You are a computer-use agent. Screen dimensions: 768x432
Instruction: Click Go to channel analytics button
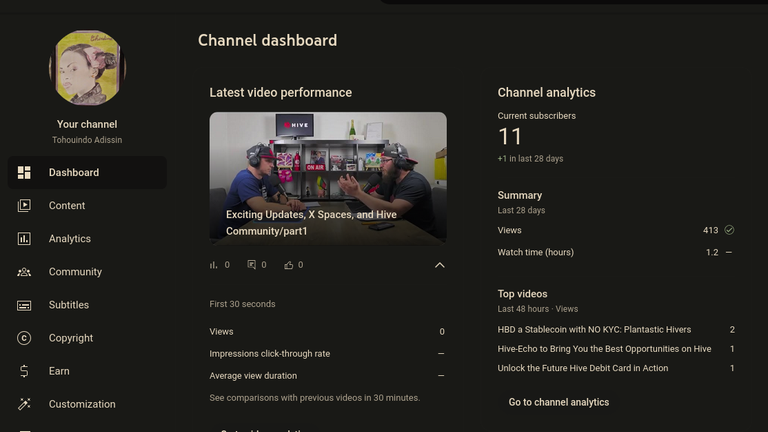coord(559,402)
